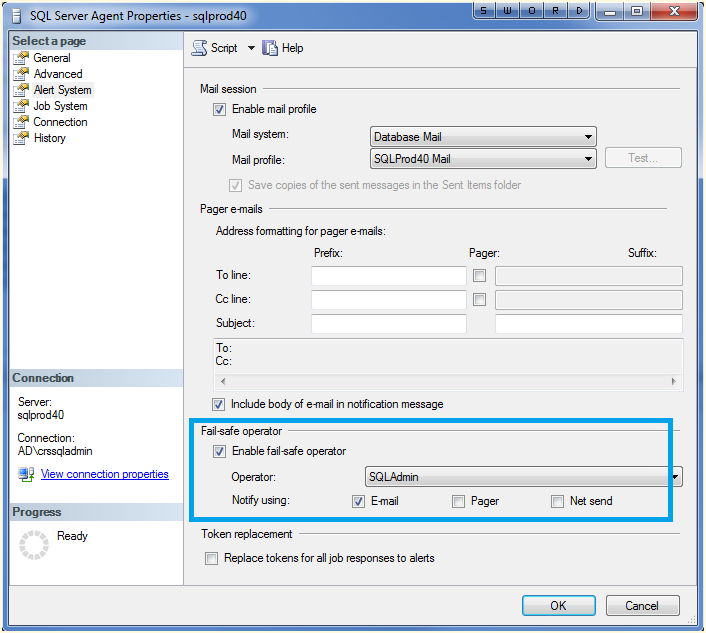The height and width of the screenshot is (633, 706).
Task: Toggle Enable mail profile checkbox
Action: click(x=220, y=109)
